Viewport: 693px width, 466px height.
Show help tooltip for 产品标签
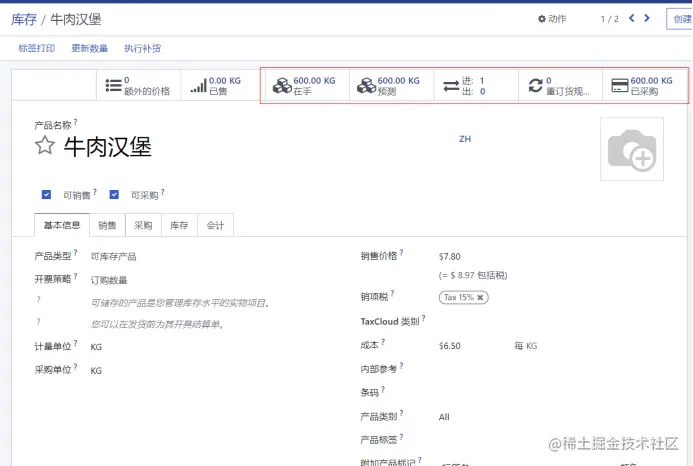[401, 437]
